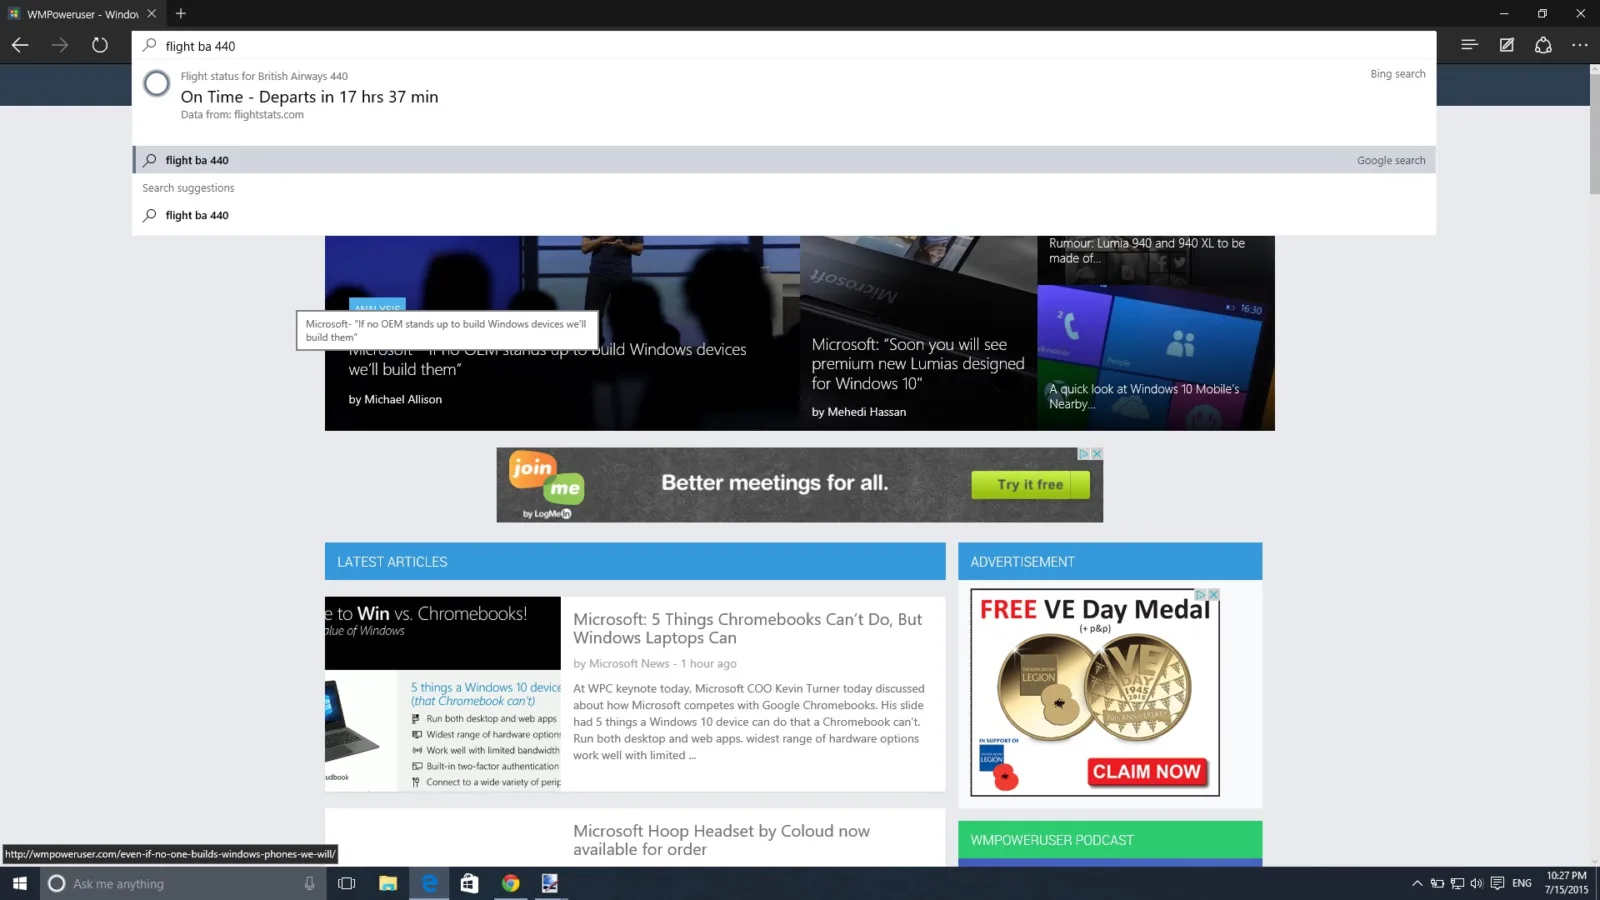The height and width of the screenshot is (900, 1600).
Task: Open the More actions menu
Action: (1580, 45)
